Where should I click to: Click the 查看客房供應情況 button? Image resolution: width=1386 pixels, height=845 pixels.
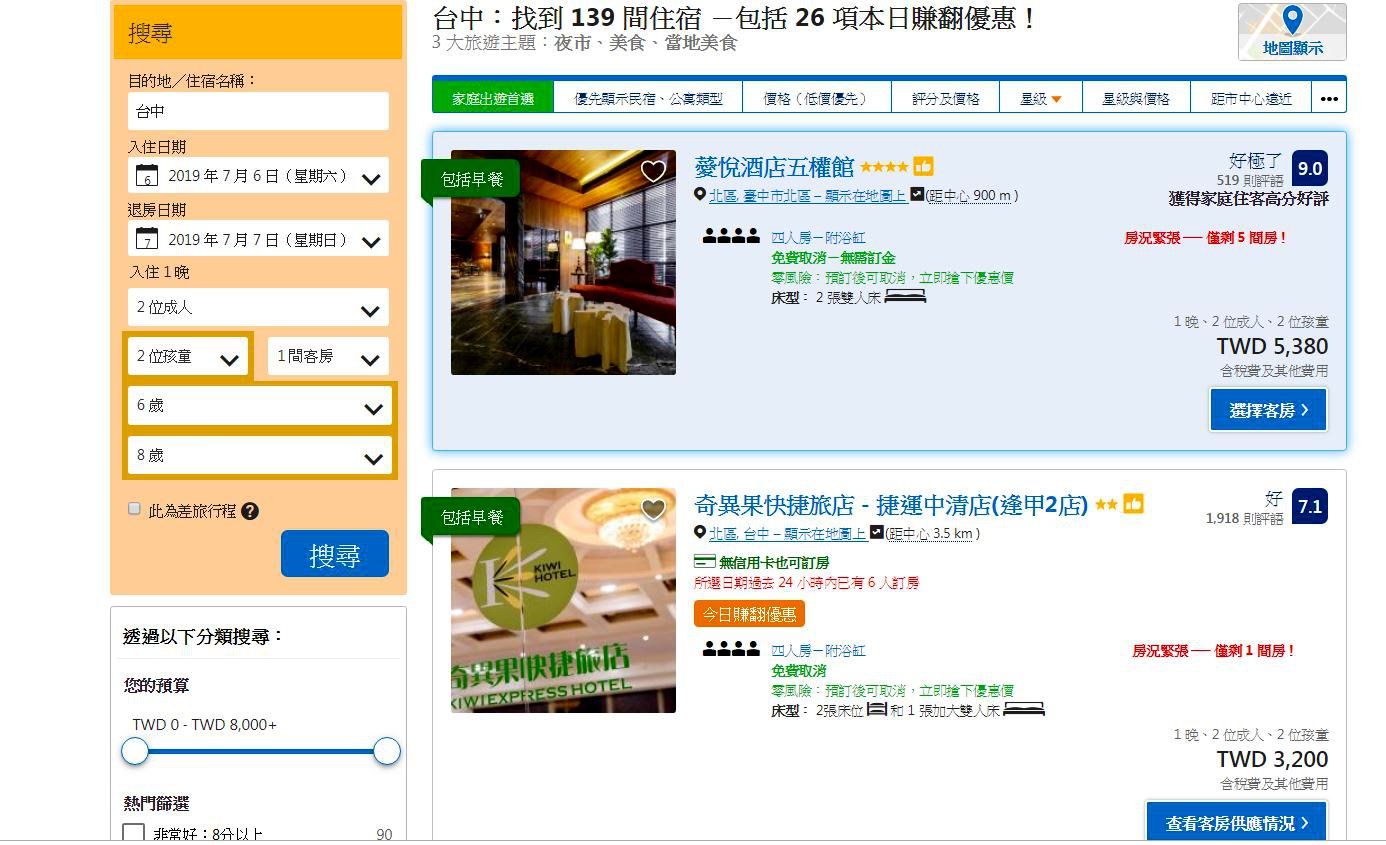[x=1236, y=822]
